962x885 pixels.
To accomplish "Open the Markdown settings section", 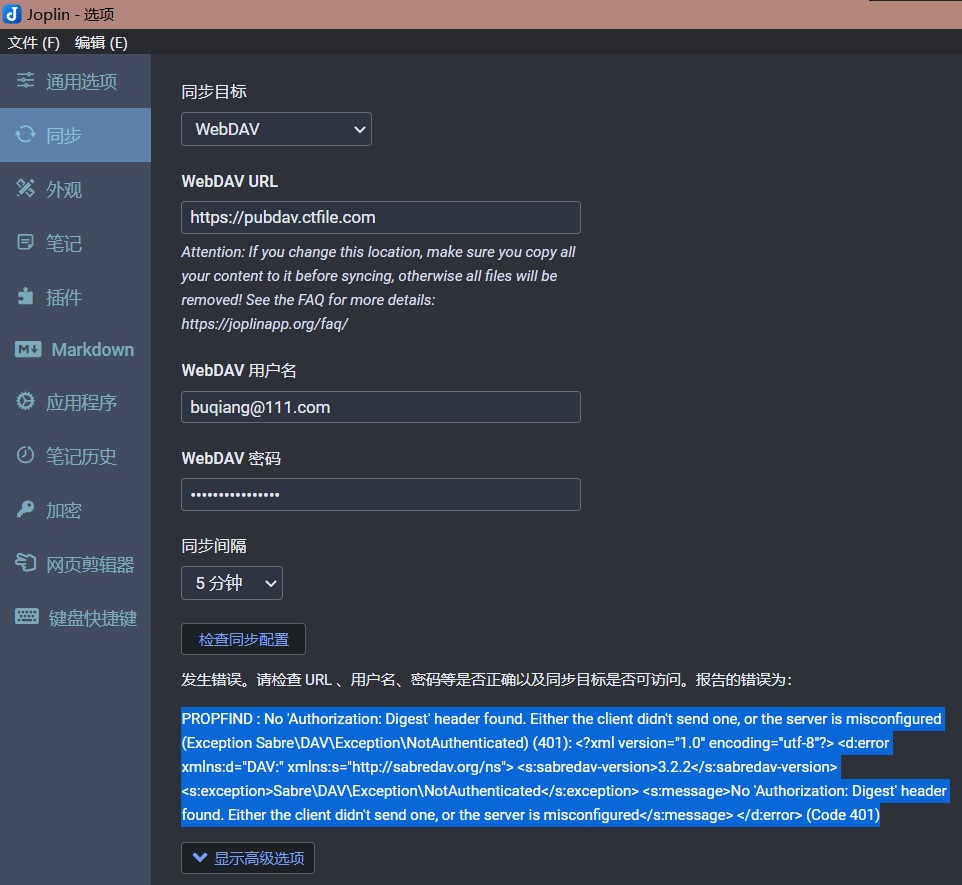I will pyautogui.click(x=75, y=350).
